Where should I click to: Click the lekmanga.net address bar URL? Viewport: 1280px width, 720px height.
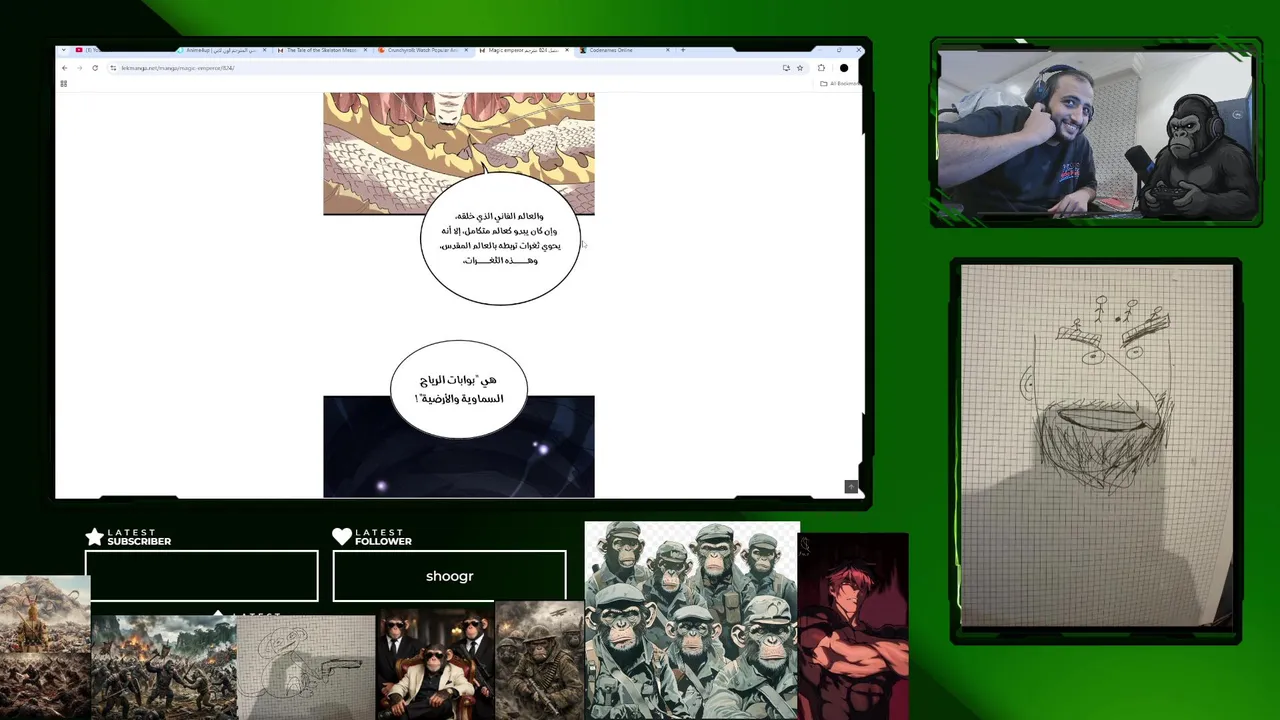click(177, 68)
